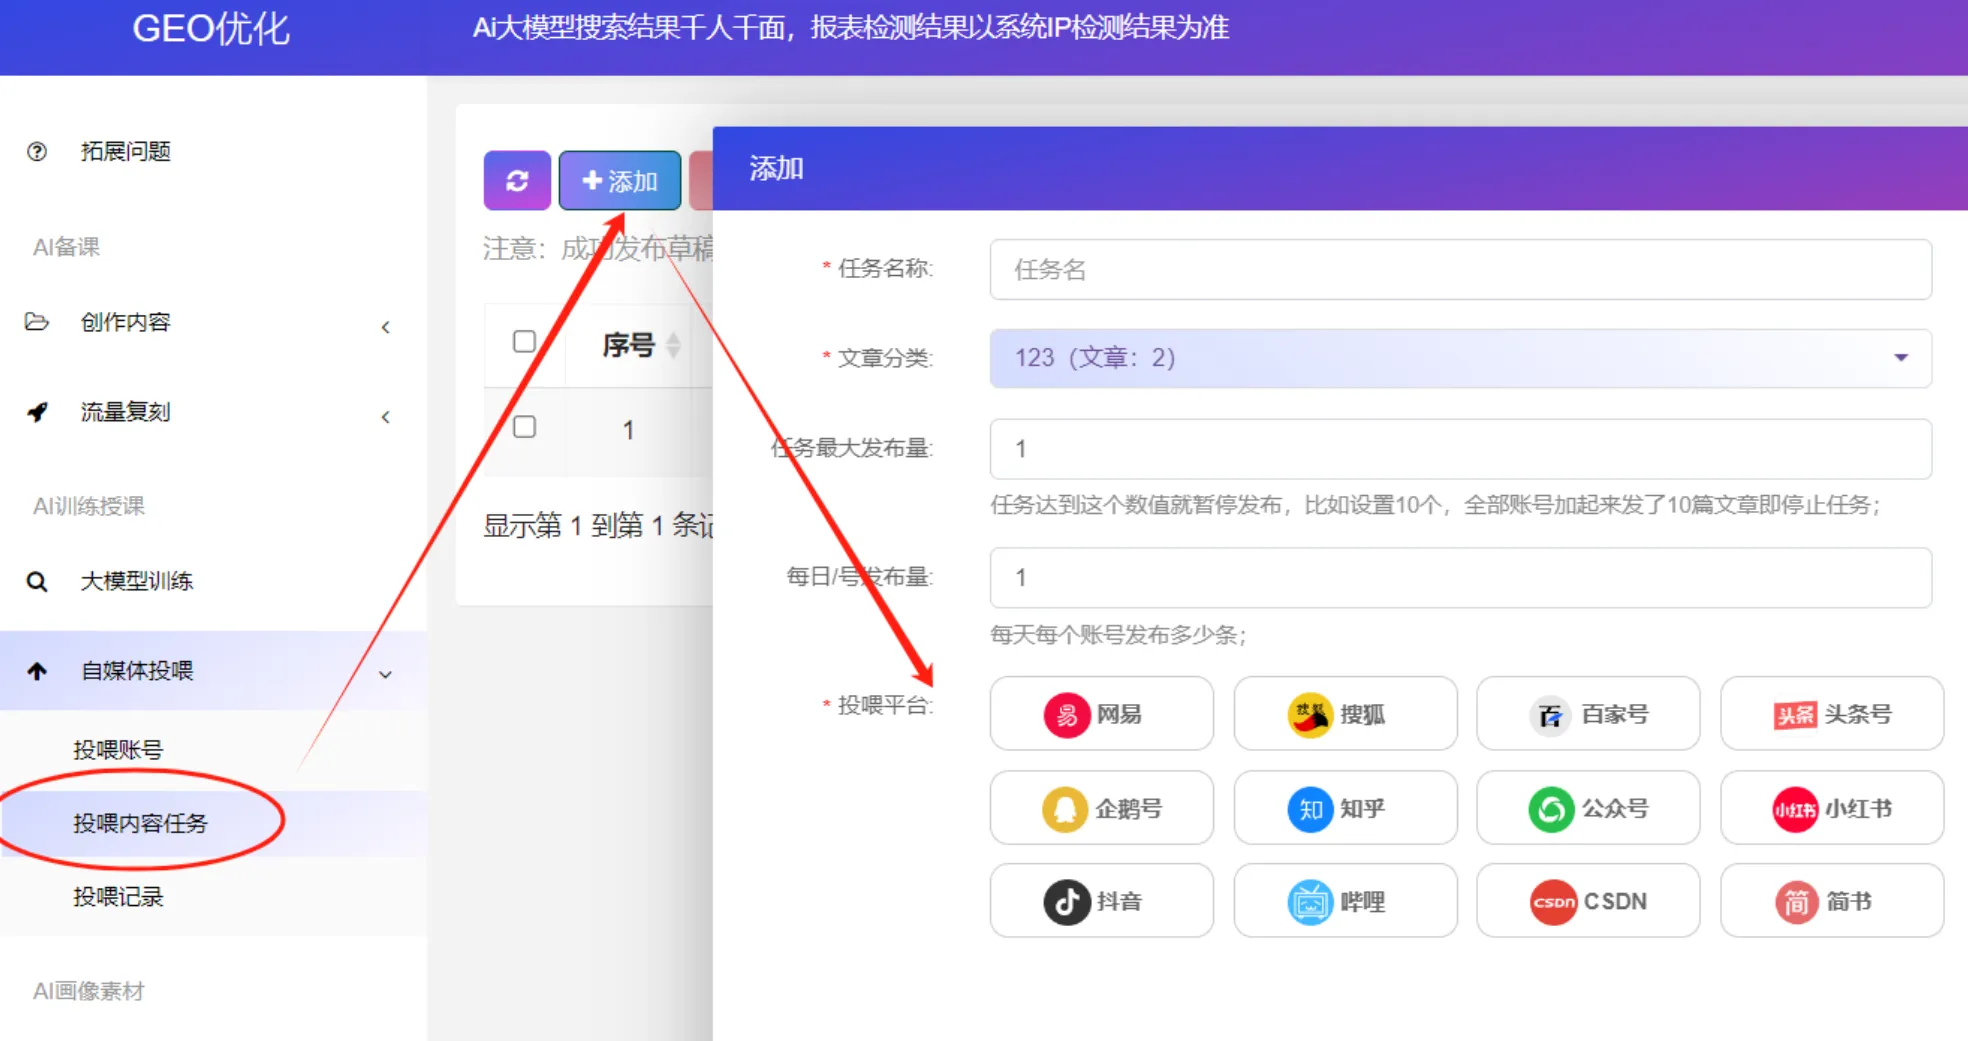Collapse the 自媒体投喂 menu chevron

tap(386, 675)
